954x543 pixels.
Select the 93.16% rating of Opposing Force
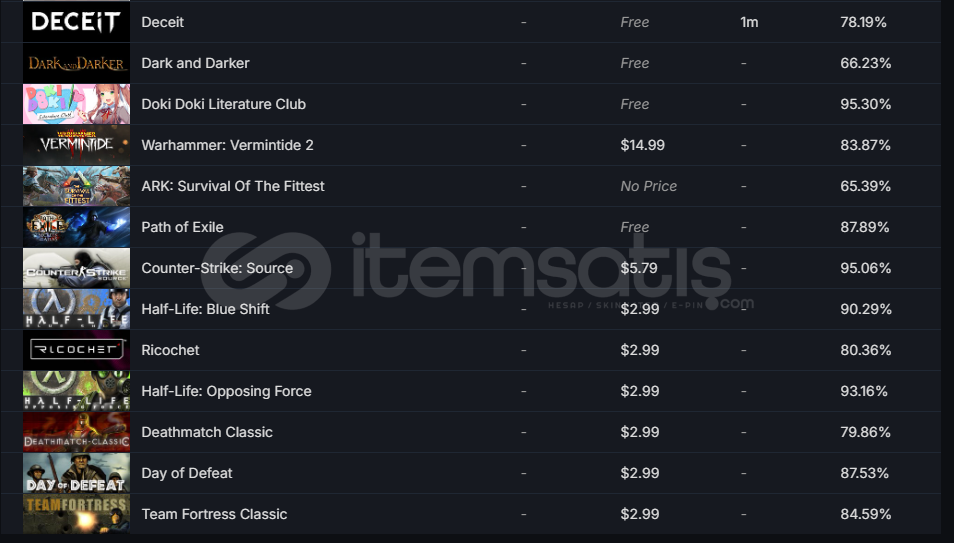[863, 391]
